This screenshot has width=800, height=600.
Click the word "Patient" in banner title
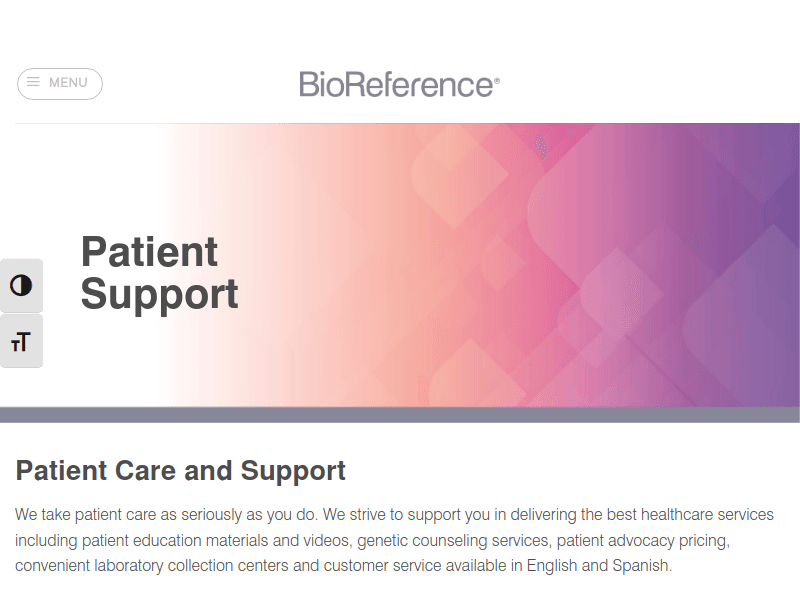click(x=149, y=252)
